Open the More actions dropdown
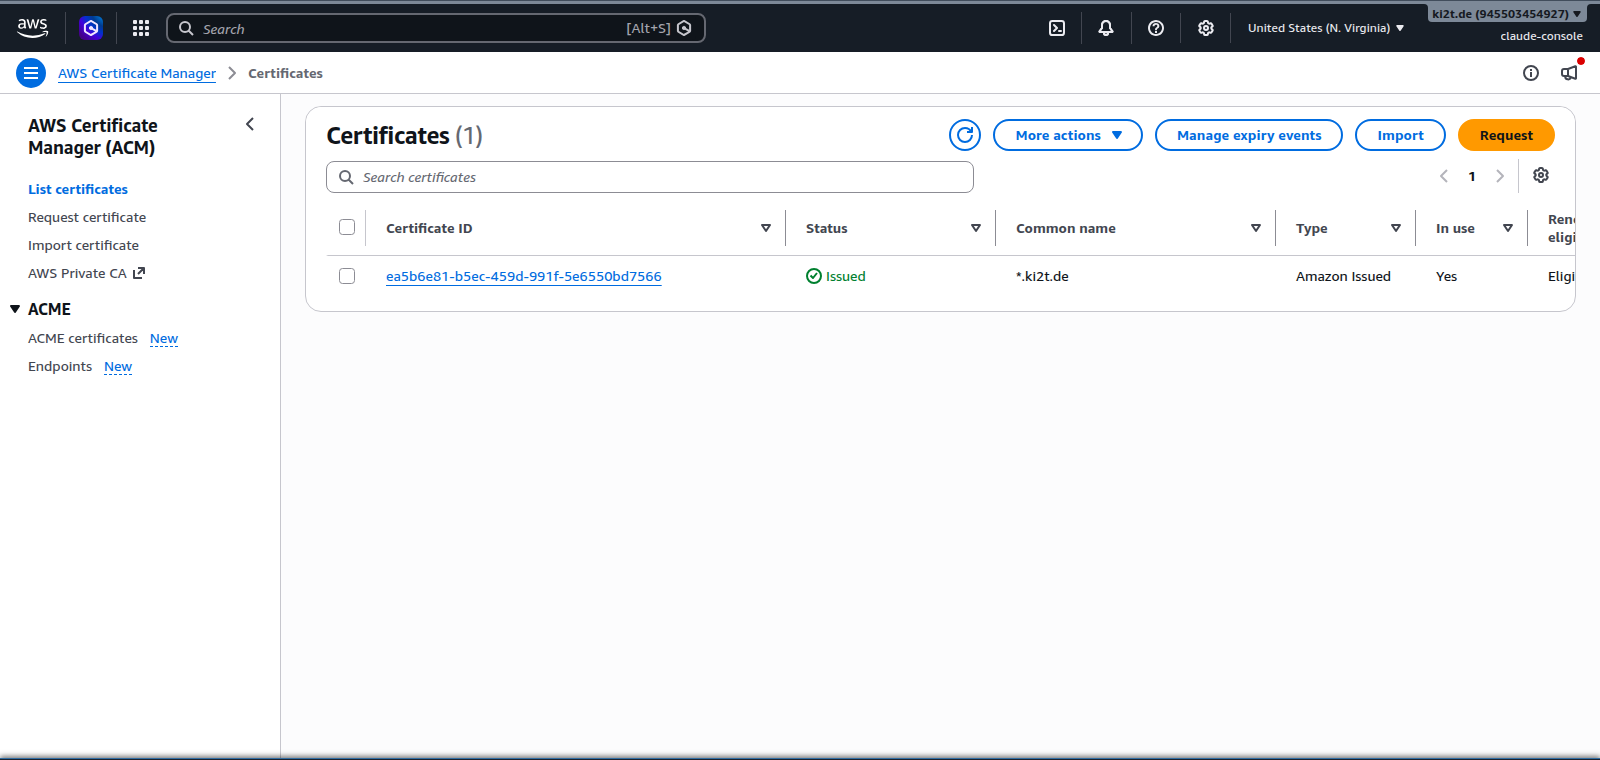 (1068, 135)
